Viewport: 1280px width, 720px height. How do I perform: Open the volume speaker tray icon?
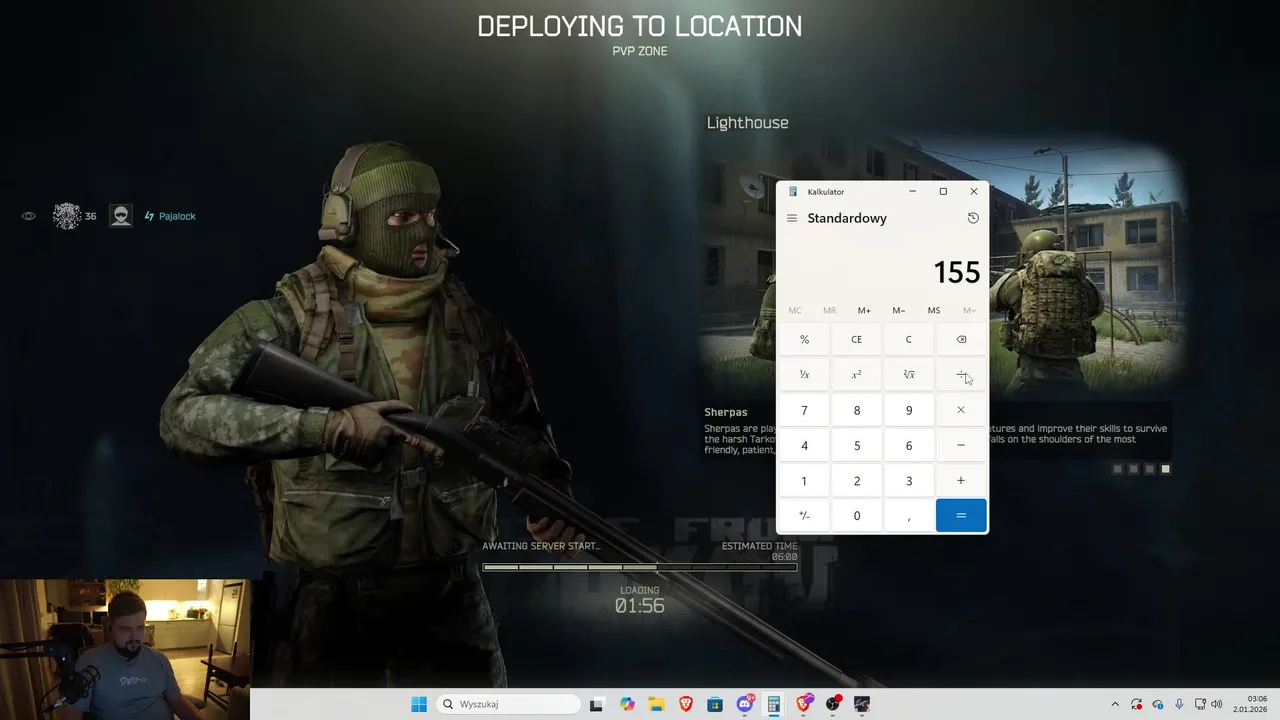tap(1217, 704)
